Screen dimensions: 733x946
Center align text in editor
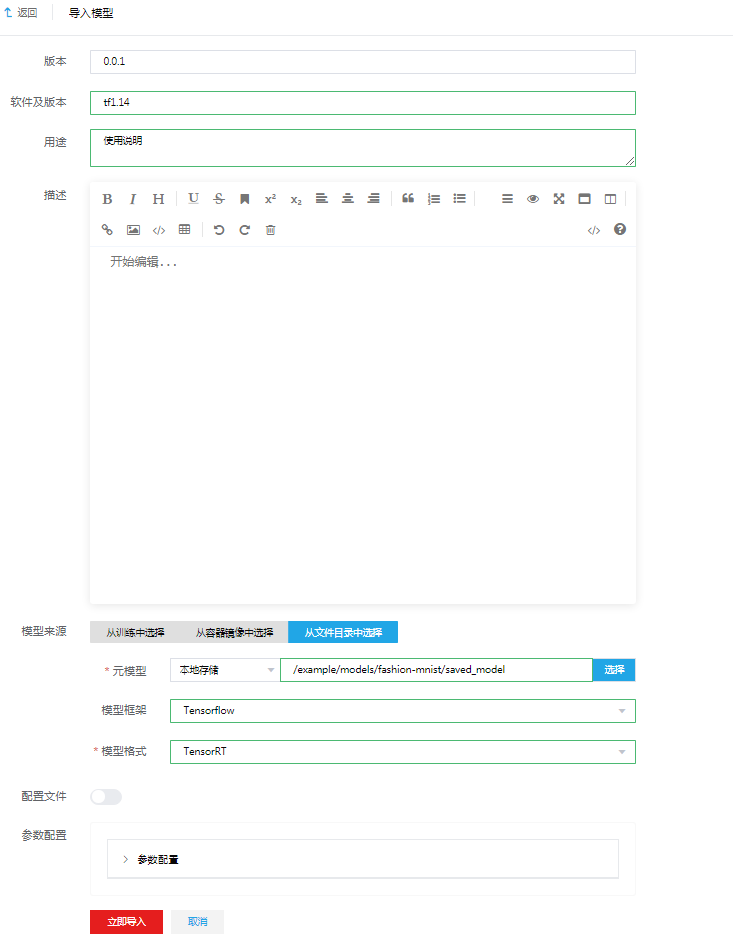click(347, 198)
